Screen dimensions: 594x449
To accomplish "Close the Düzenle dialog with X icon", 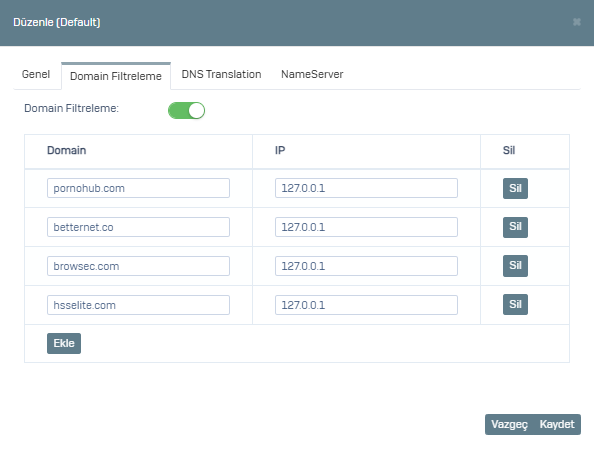I will (x=577, y=22).
